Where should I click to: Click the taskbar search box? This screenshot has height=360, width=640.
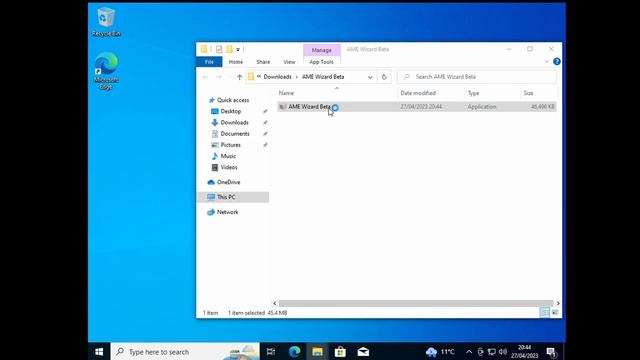click(x=185, y=352)
